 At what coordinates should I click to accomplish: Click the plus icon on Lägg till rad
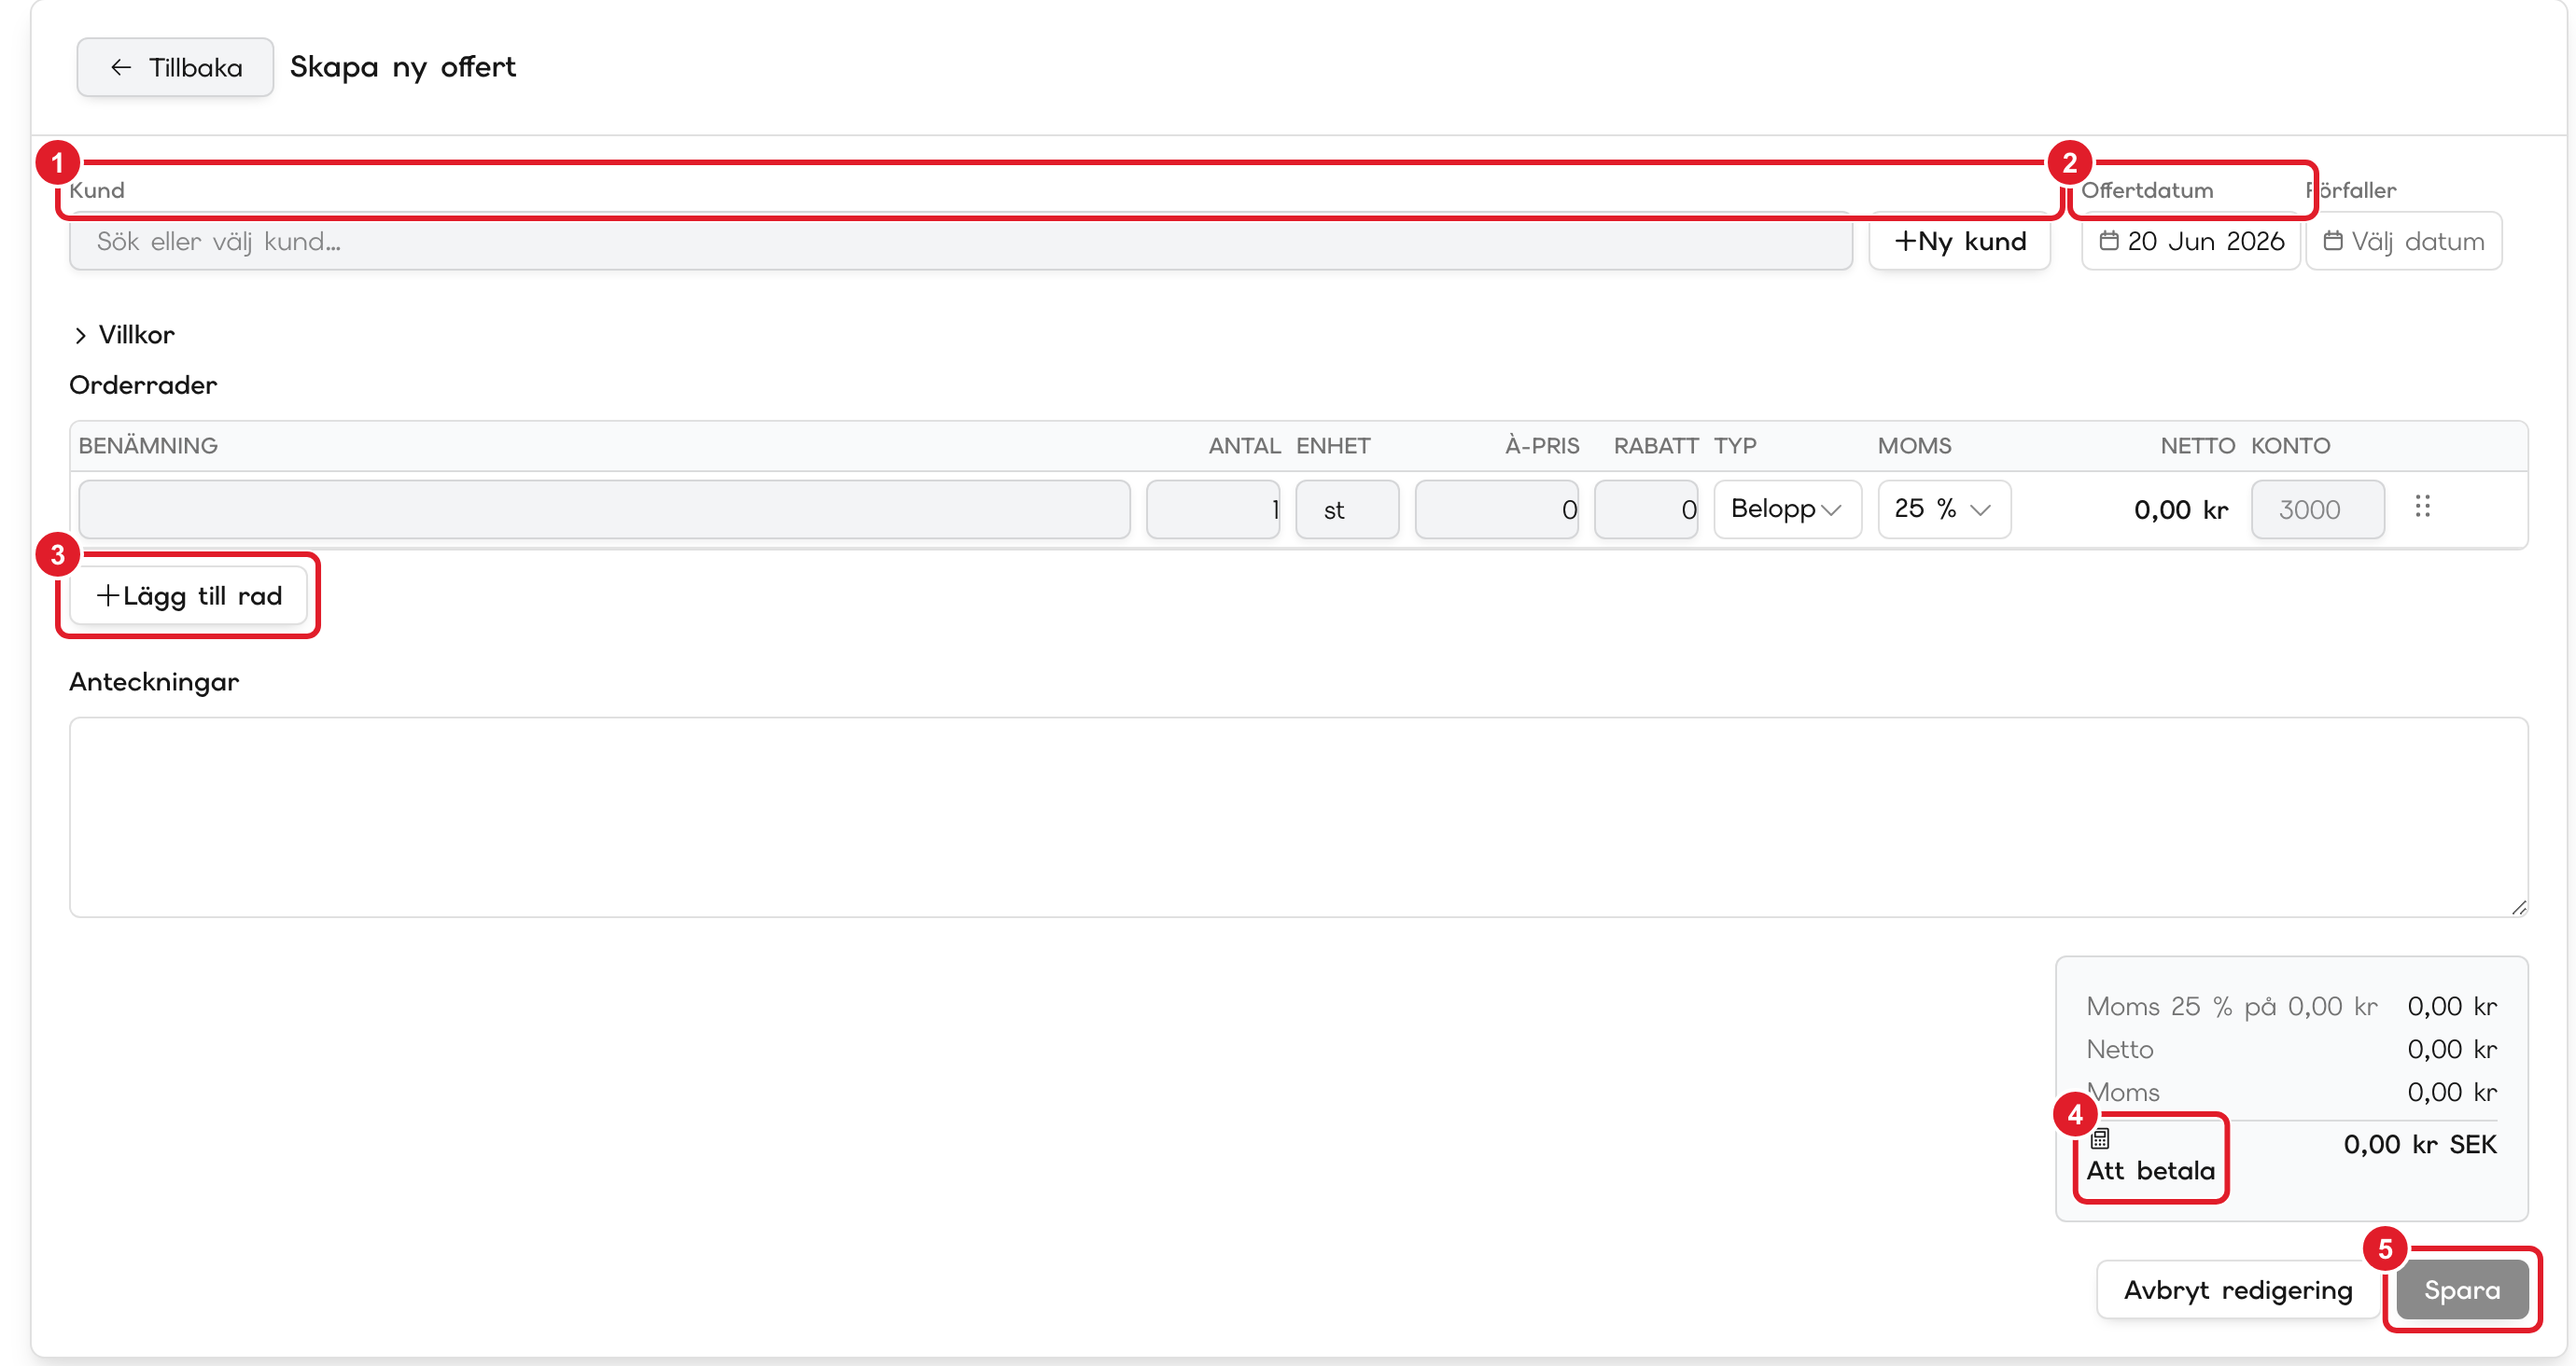tap(108, 595)
